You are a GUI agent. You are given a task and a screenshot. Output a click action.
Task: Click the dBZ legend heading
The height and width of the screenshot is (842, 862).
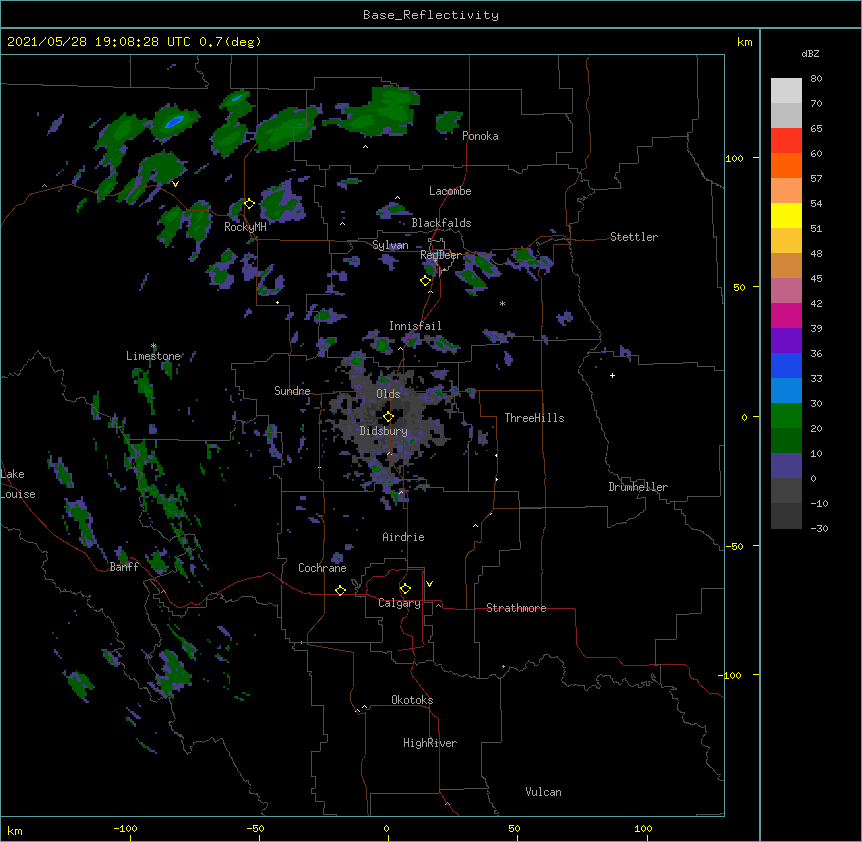[810, 53]
